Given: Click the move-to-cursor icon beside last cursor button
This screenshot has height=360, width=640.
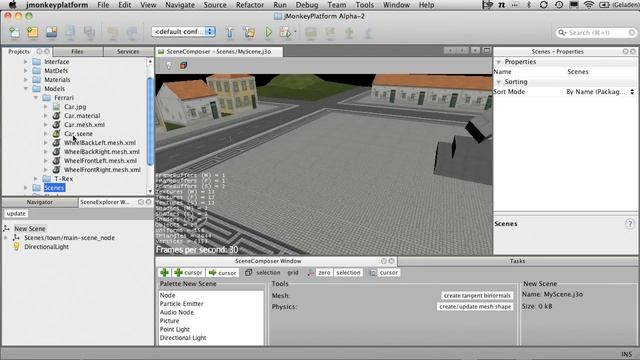Looking at the screenshot, I should coord(373,272).
